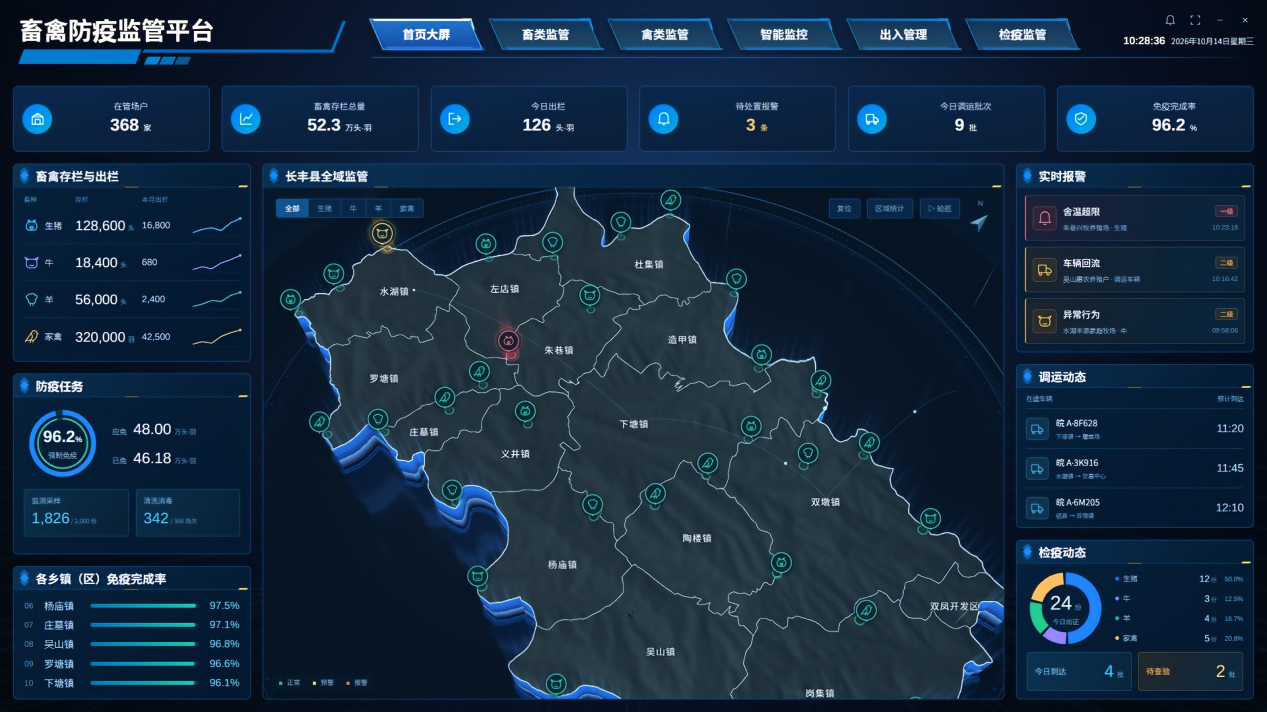Open the 出入管理 tab
This screenshot has height=712, width=1267.
[x=903, y=34]
